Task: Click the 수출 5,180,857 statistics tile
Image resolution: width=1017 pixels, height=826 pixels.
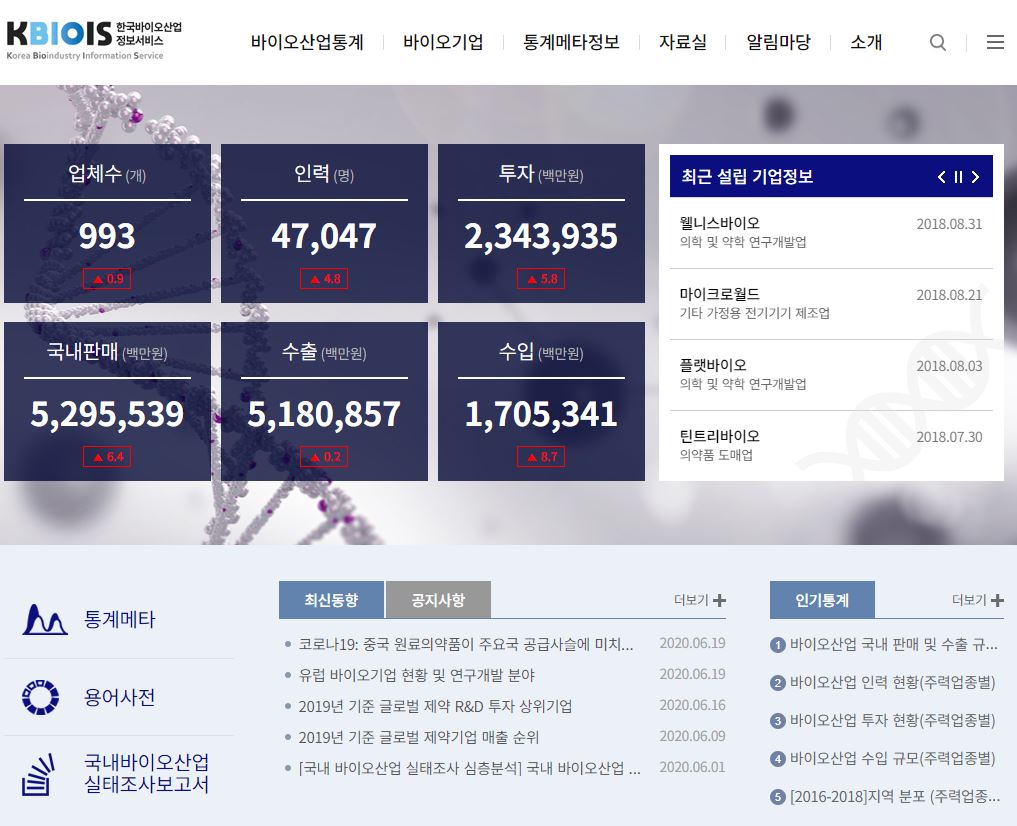Action: (x=324, y=401)
